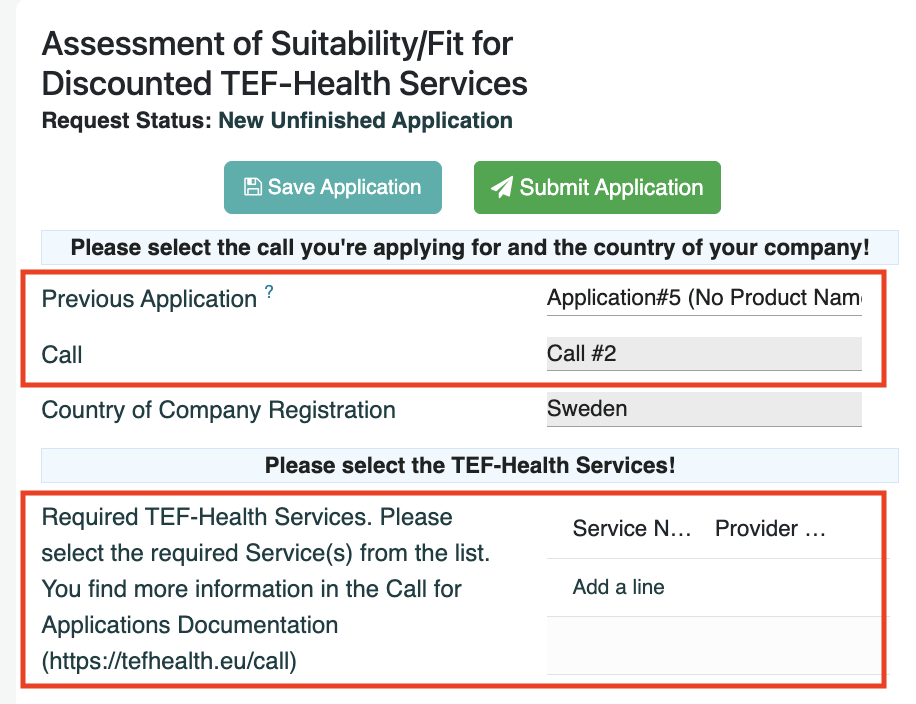
Task: Click the Previous Application label
Action: click(149, 299)
